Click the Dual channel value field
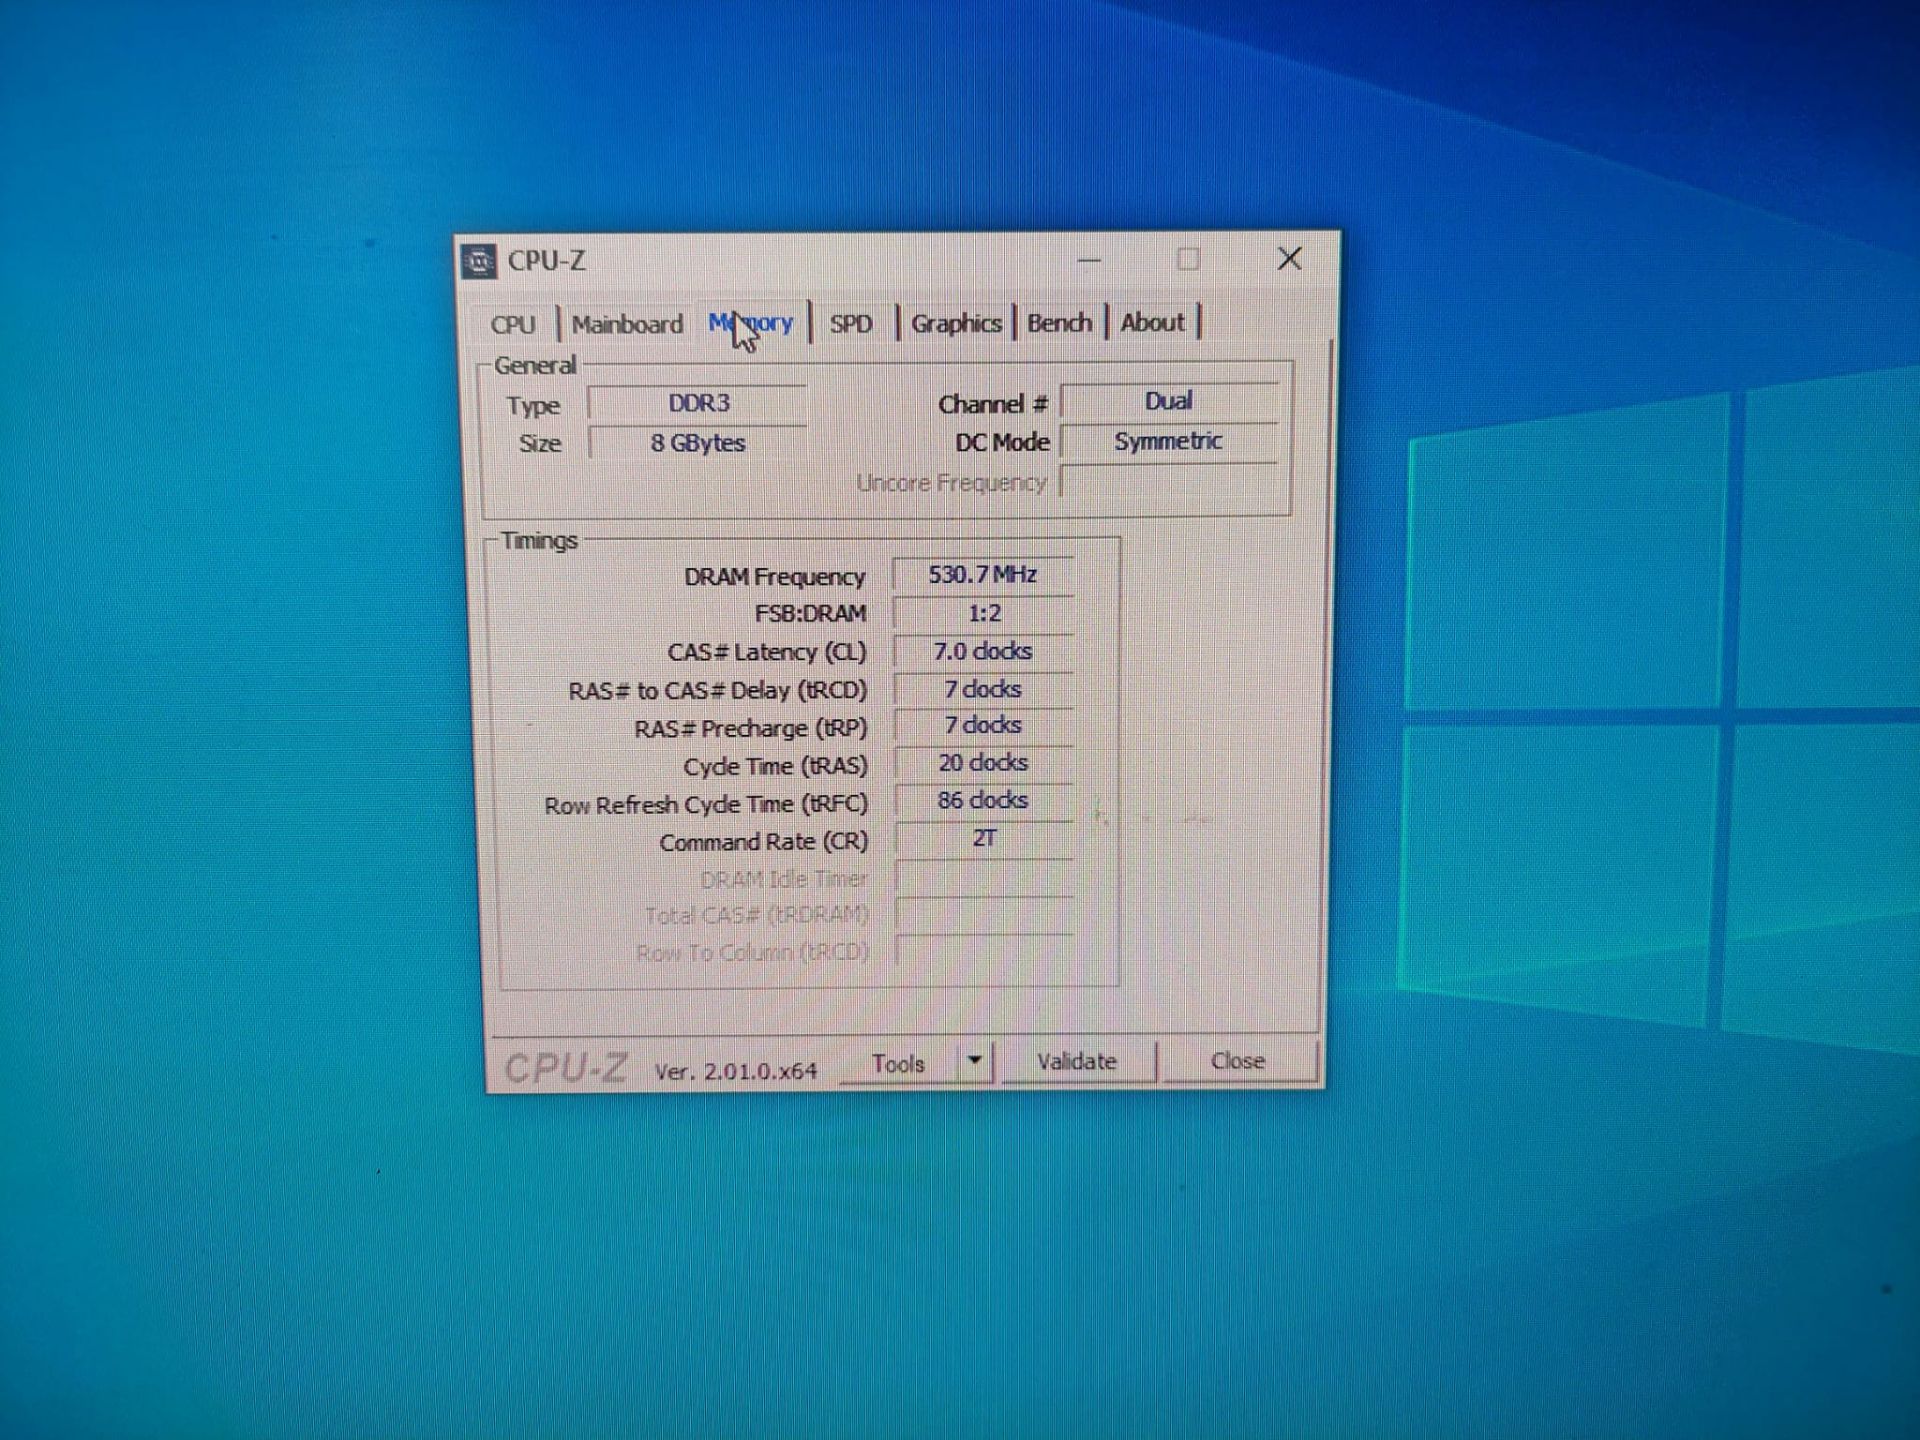1920x1440 pixels. tap(1168, 401)
